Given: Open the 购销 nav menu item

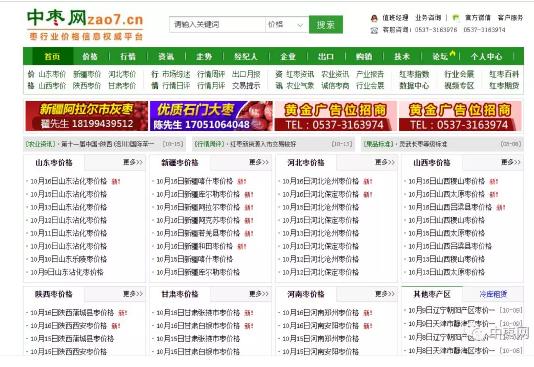Looking at the screenshot, I should pyautogui.click(x=364, y=56).
